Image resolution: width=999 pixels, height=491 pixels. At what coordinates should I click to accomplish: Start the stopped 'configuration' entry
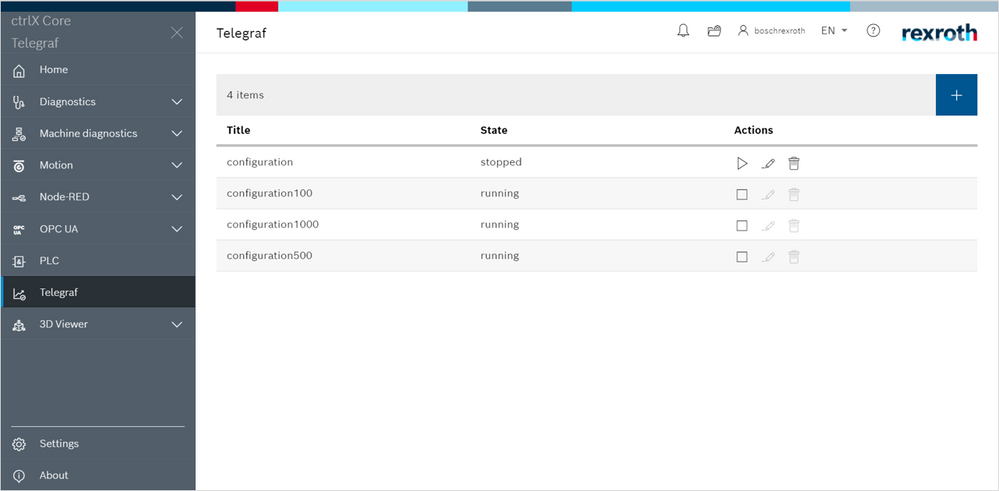point(742,164)
